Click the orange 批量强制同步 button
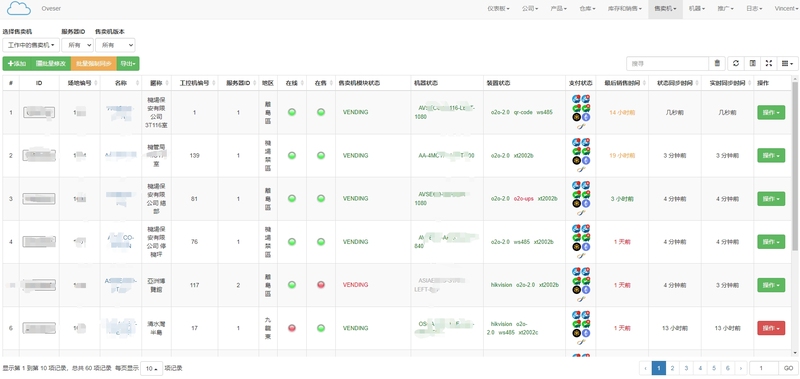Image resolution: width=800 pixels, height=379 pixels. tap(94, 64)
